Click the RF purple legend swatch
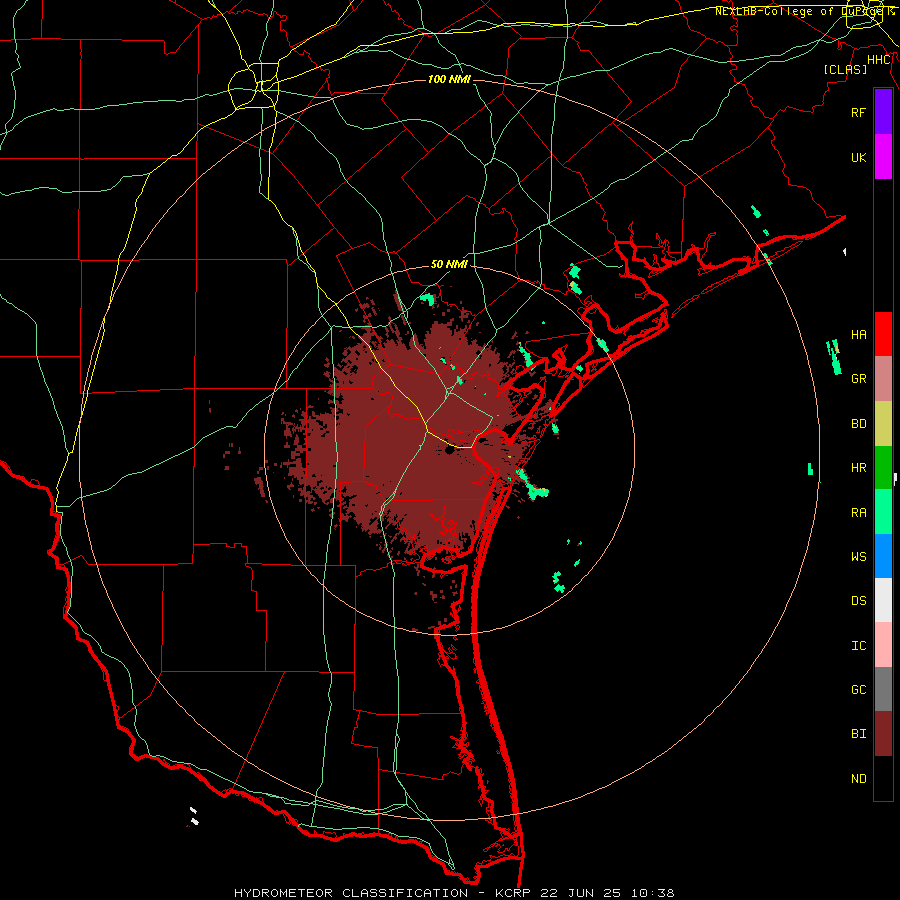900x900 pixels. tap(883, 112)
